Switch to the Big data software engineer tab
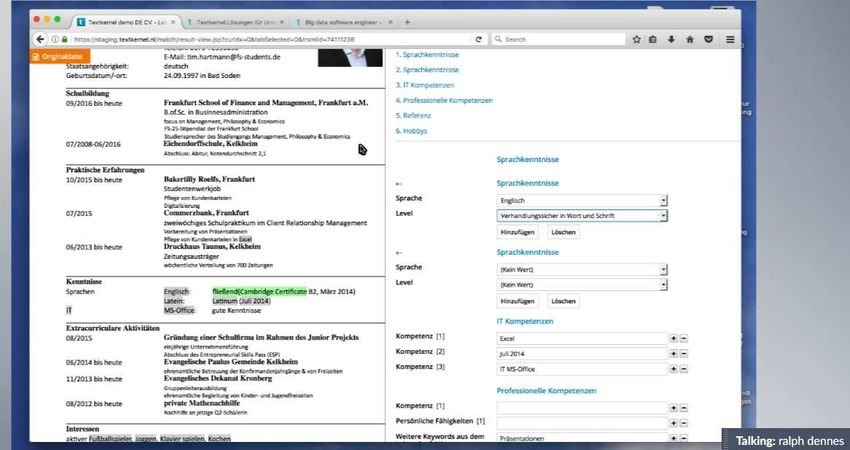This screenshot has height=450, width=850. coord(344,22)
